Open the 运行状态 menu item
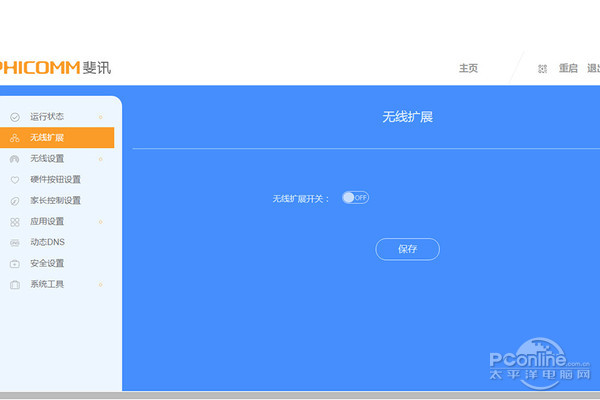Screen dimensions: 600x400 (47, 116)
